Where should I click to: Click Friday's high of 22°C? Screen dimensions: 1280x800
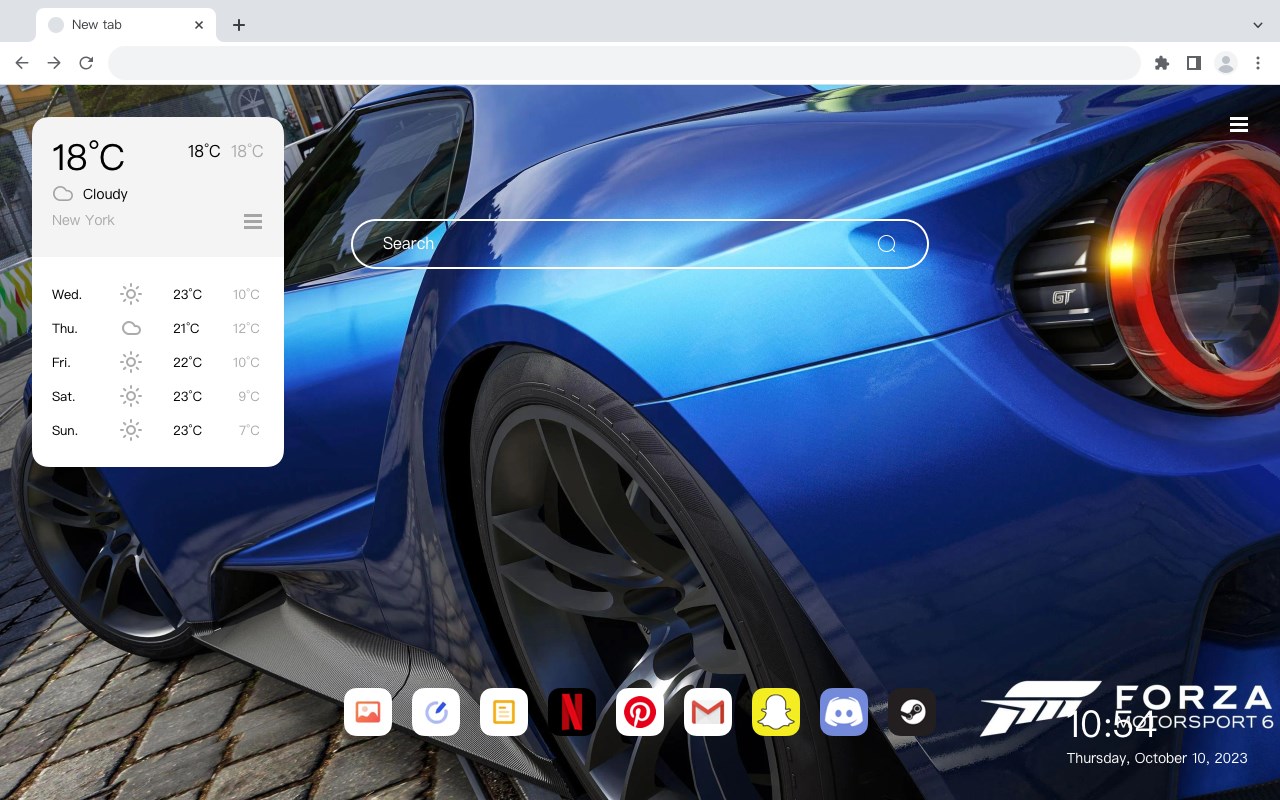click(x=187, y=363)
